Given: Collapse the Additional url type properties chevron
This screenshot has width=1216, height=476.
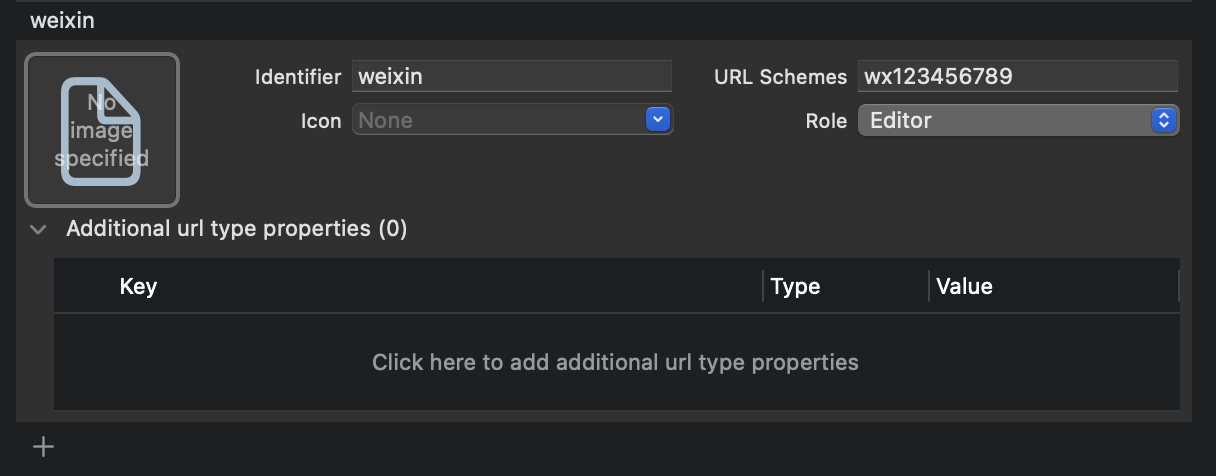Looking at the screenshot, I should coord(38,229).
